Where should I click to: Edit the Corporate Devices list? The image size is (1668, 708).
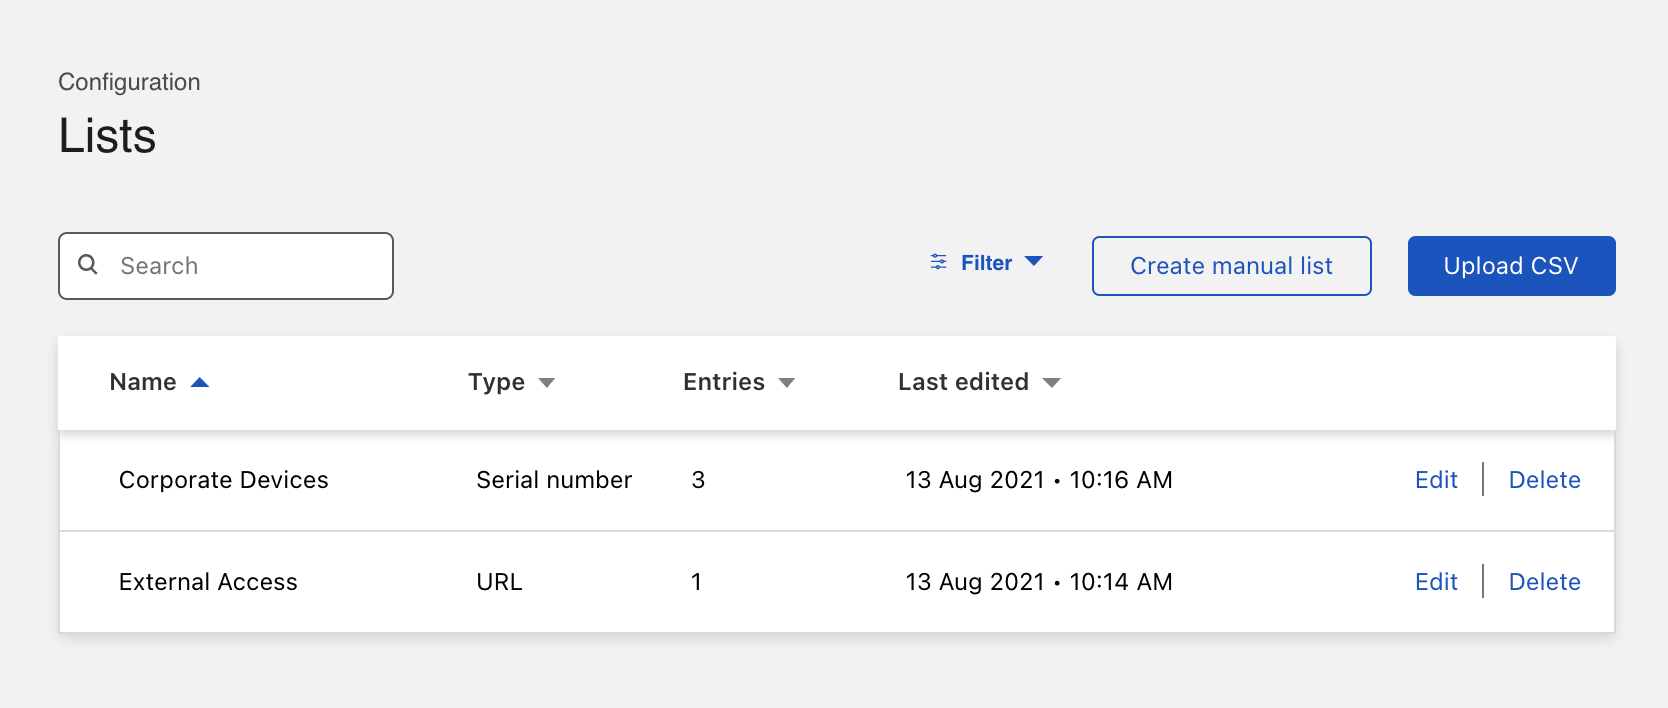coord(1436,480)
